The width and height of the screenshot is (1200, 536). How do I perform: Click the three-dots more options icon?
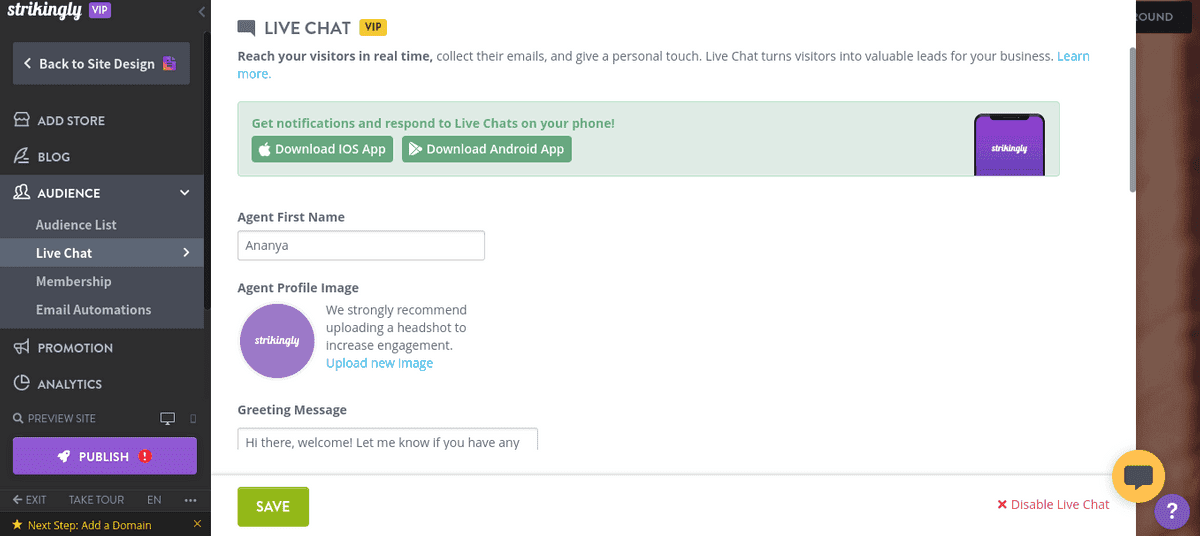pos(191,500)
